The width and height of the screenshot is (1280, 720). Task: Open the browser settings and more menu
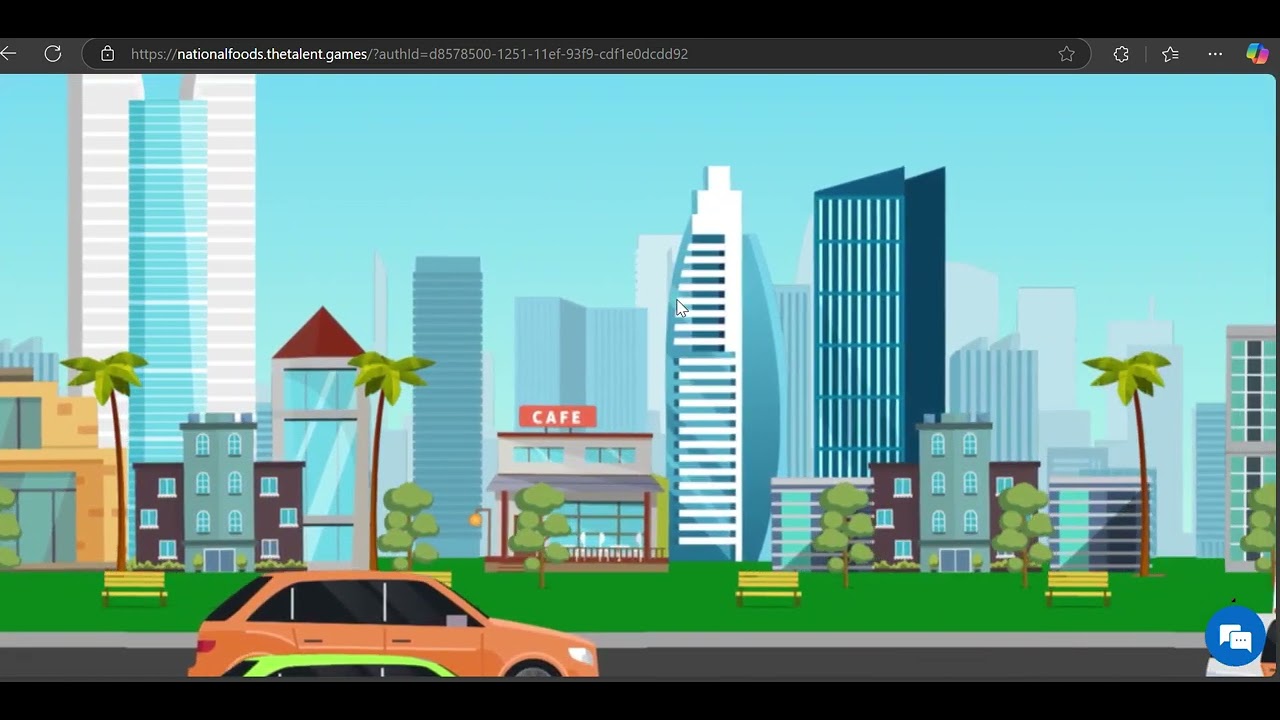pos(1215,54)
